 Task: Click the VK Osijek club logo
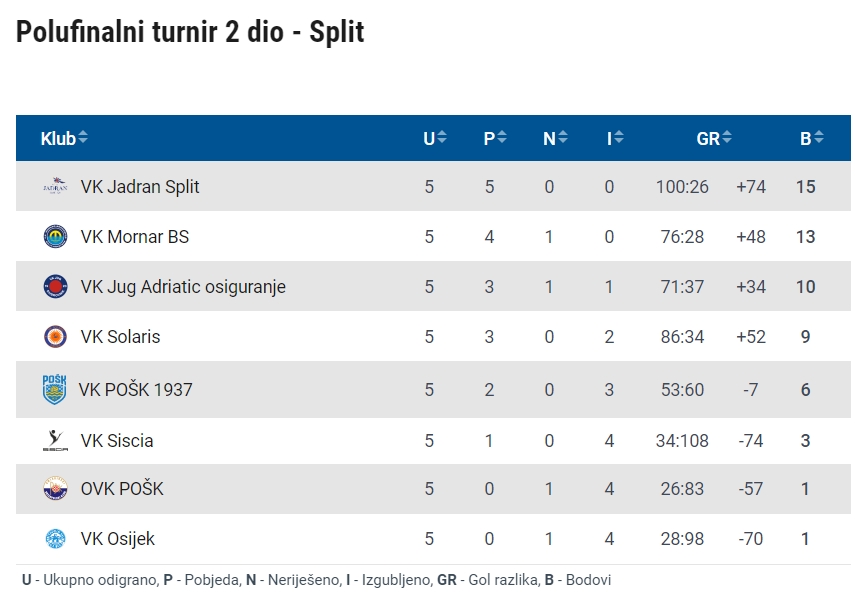[x=55, y=539]
